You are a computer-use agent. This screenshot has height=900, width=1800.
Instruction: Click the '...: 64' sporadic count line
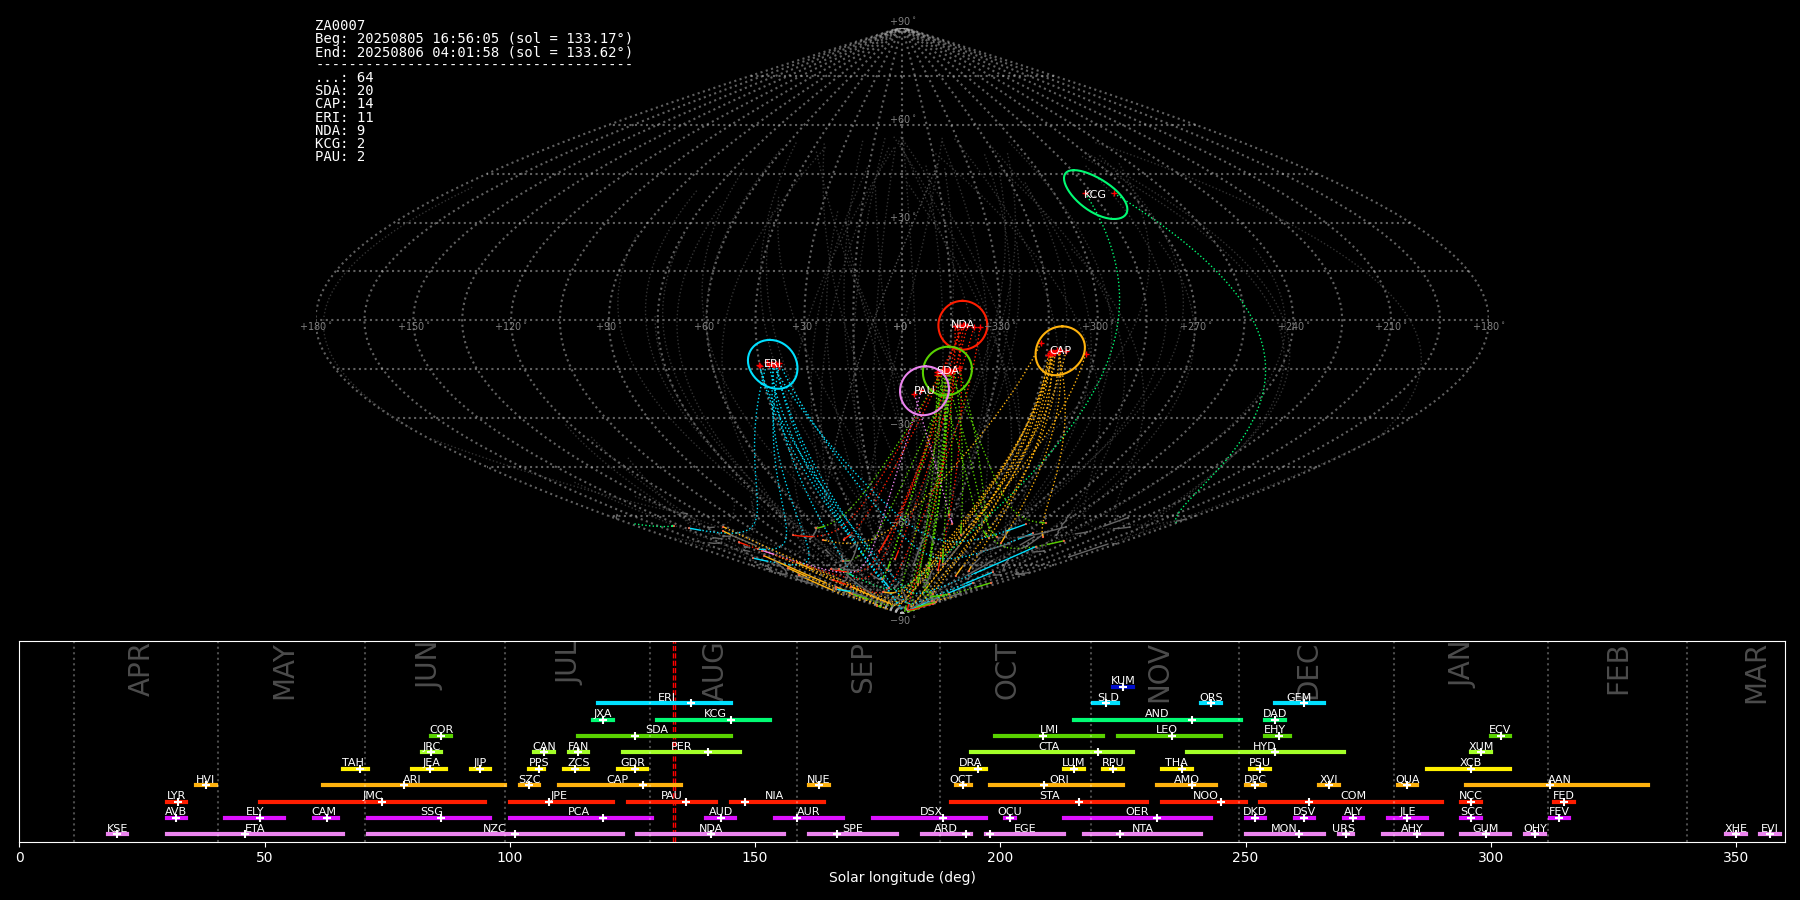click(x=344, y=78)
